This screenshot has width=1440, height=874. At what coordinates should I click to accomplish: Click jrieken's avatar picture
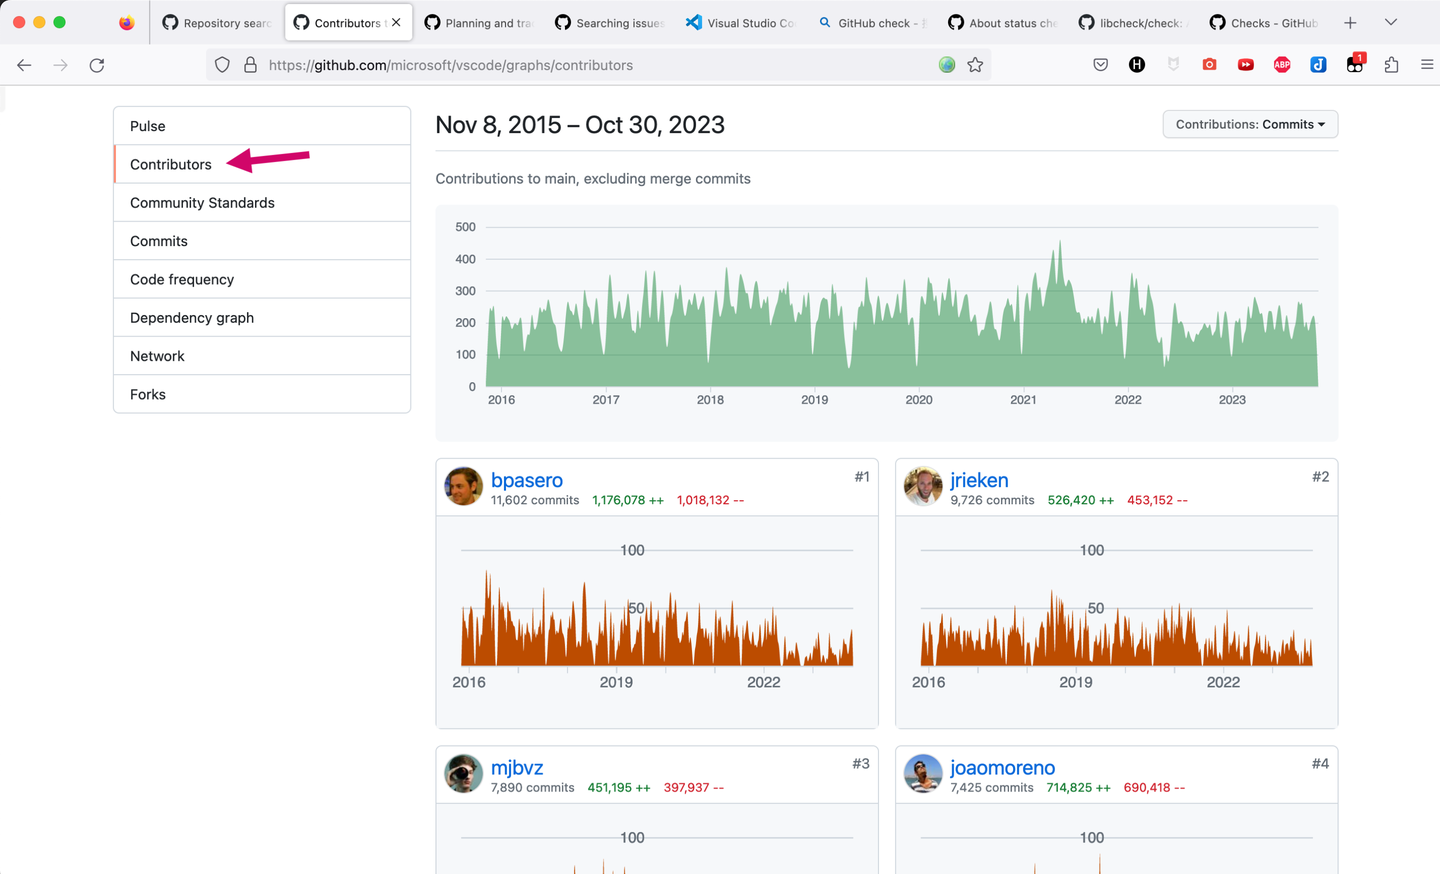pyautogui.click(x=923, y=486)
